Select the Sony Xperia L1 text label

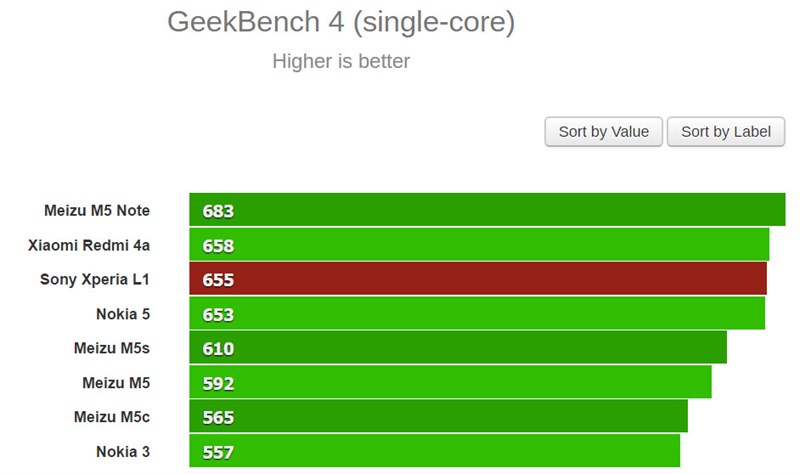pyautogui.click(x=95, y=279)
